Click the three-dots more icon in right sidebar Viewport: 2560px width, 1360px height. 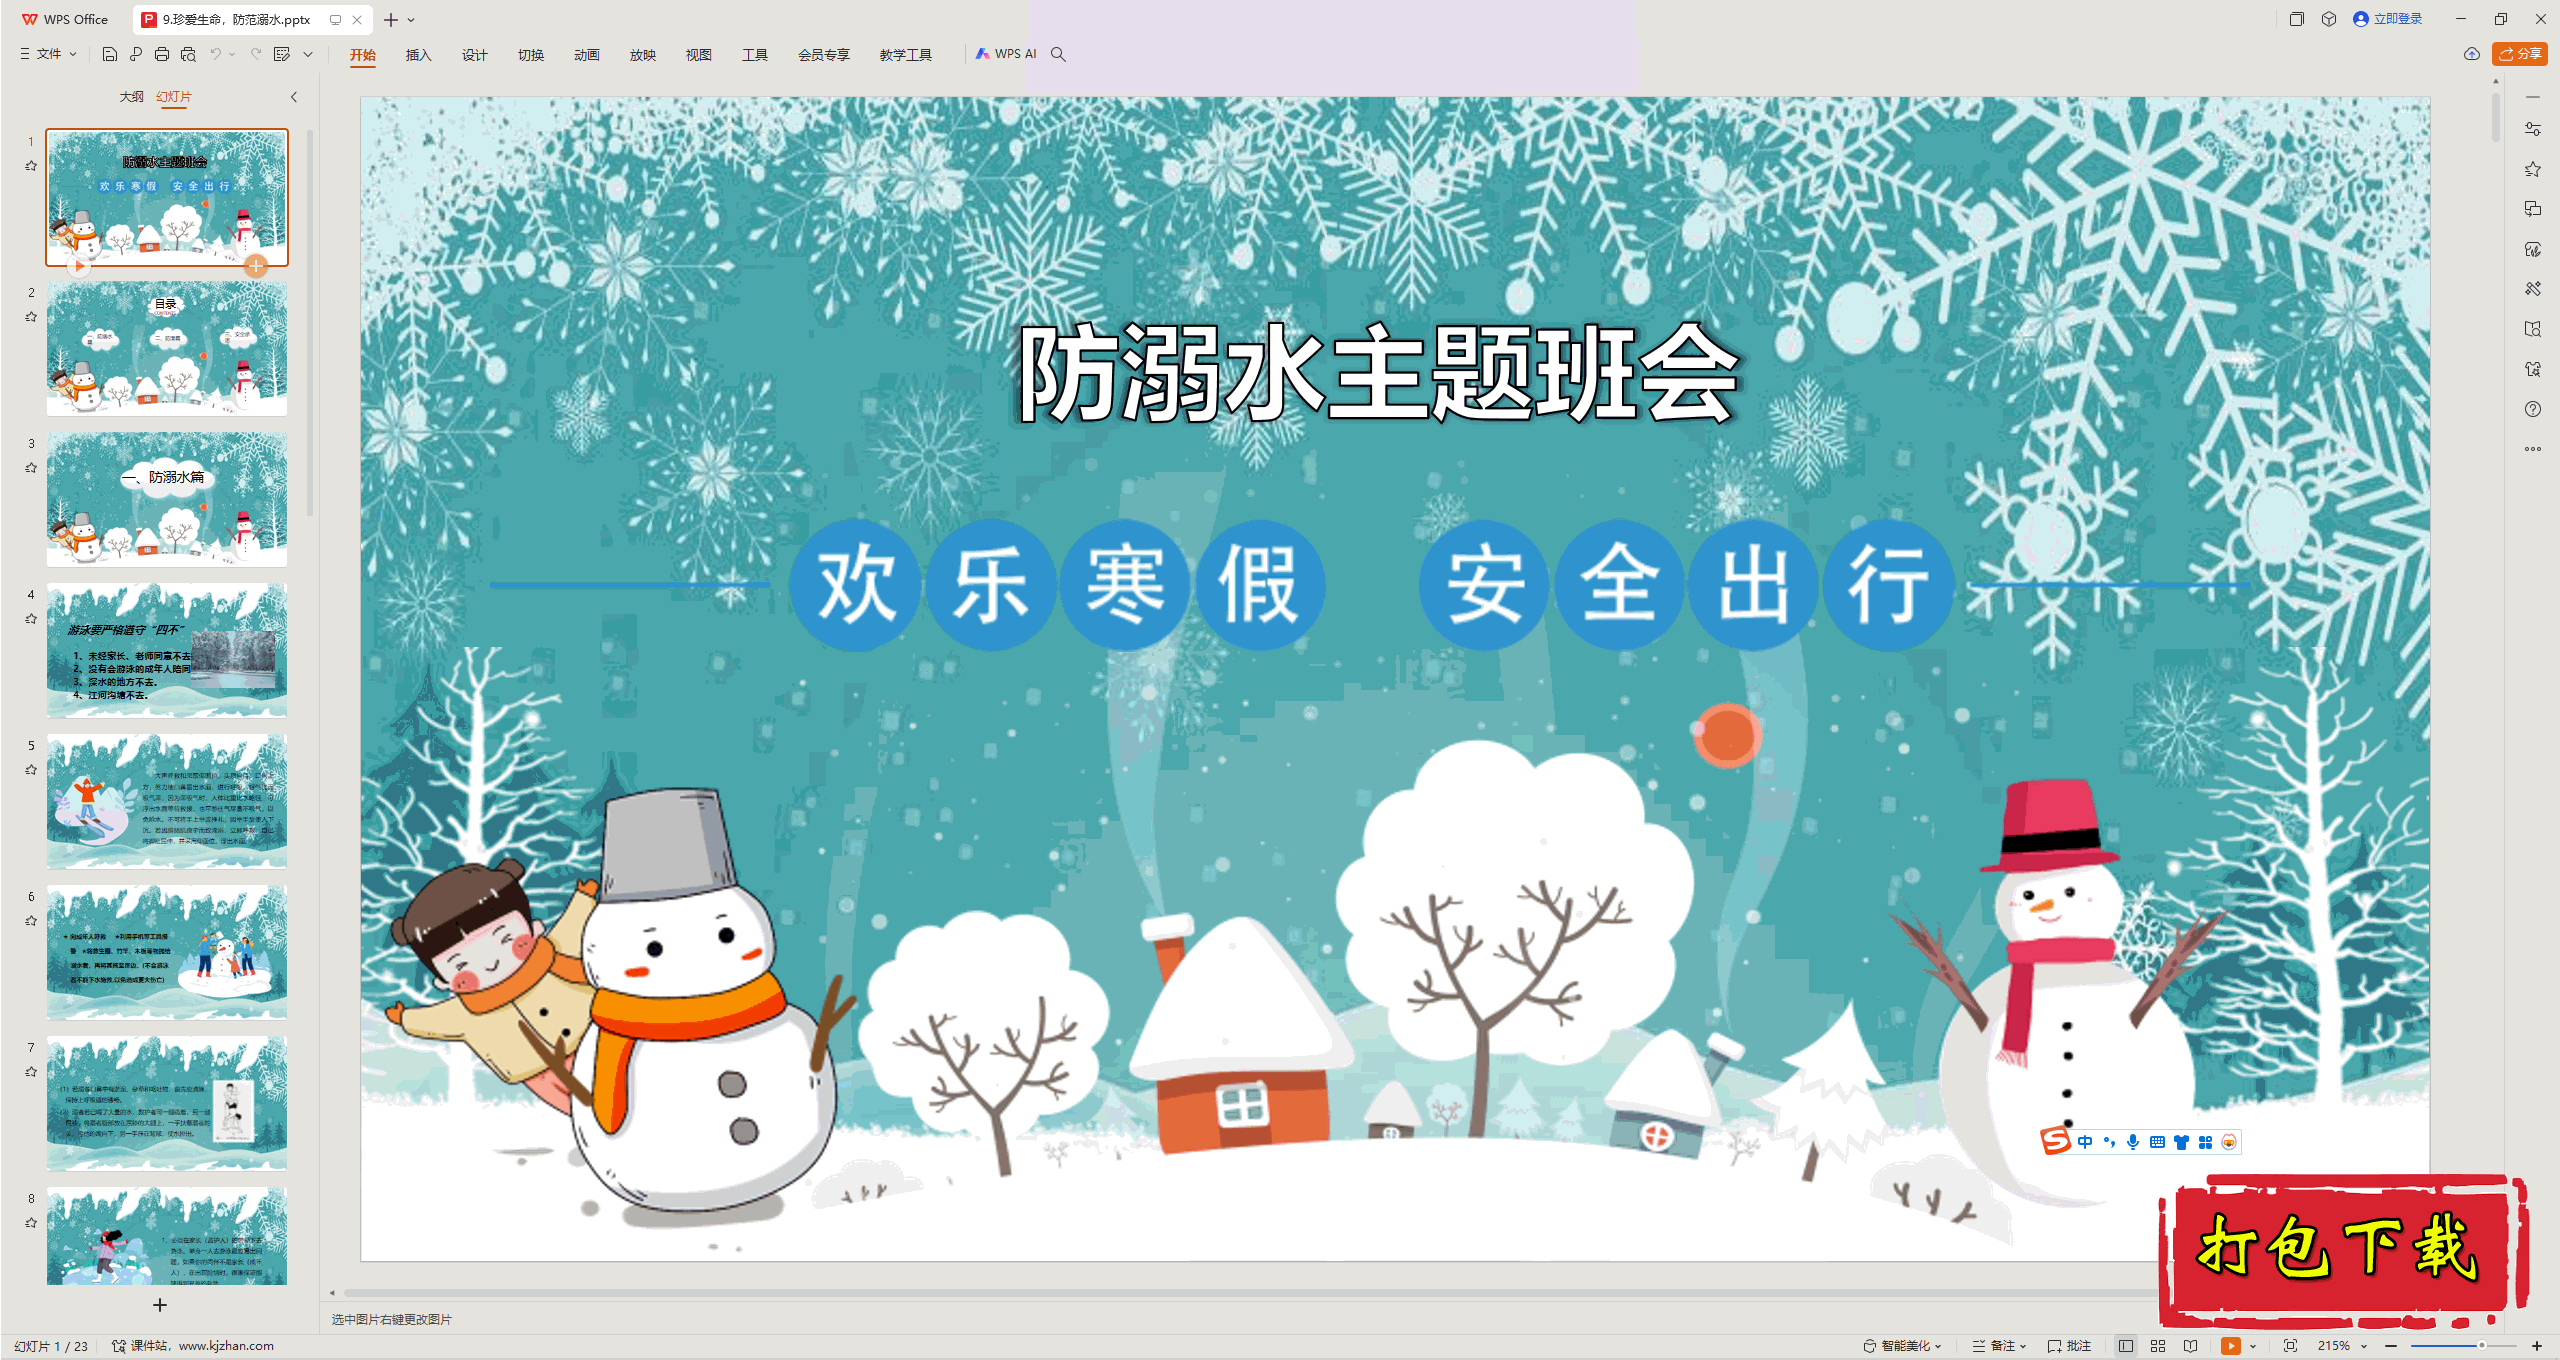2533,449
